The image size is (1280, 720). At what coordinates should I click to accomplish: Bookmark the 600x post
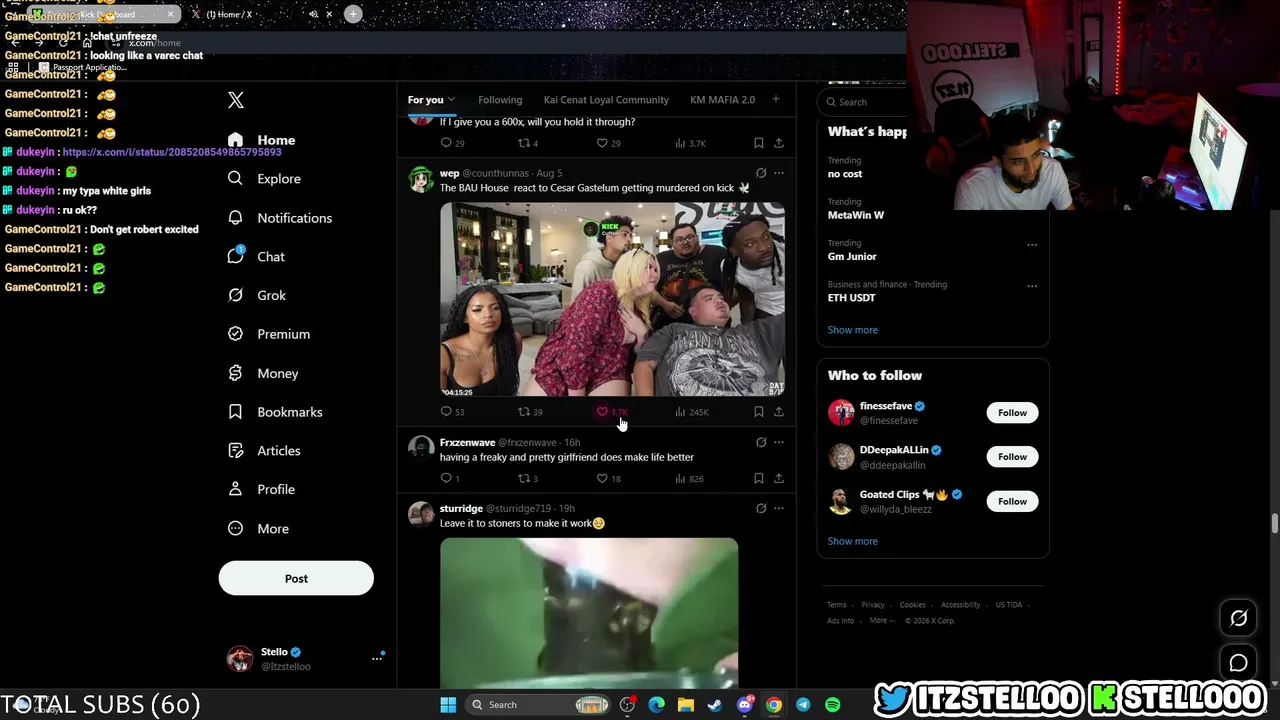click(x=759, y=143)
